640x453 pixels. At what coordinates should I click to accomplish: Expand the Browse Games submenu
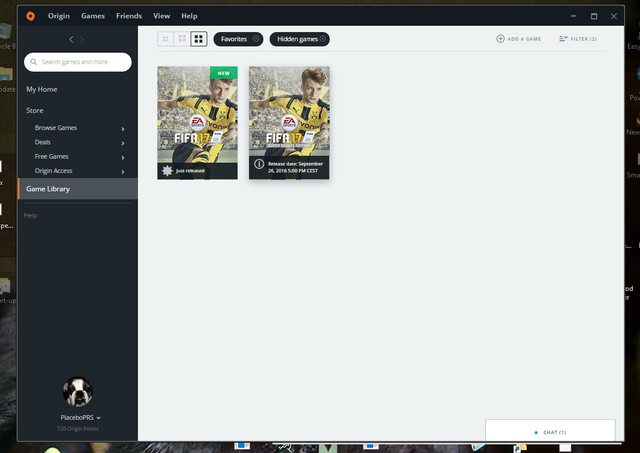coord(123,128)
